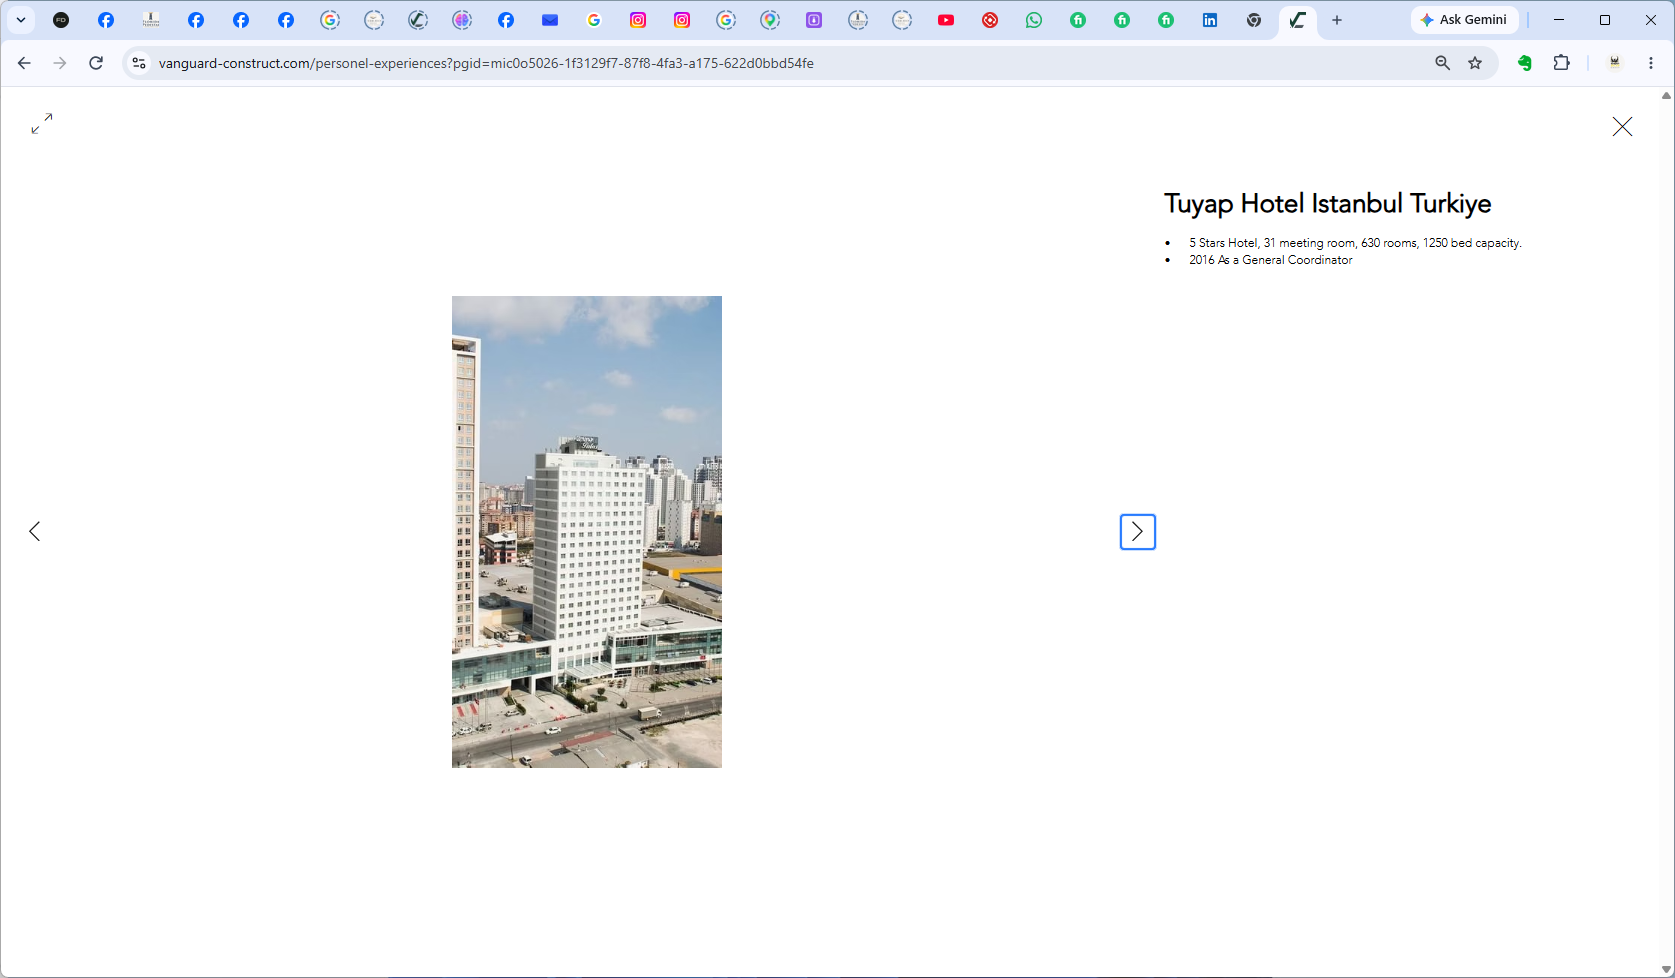The width and height of the screenshot is (1675, 978).
Task: Switch to the WhatsApp tab
Action: click(x=1034, y=20)
